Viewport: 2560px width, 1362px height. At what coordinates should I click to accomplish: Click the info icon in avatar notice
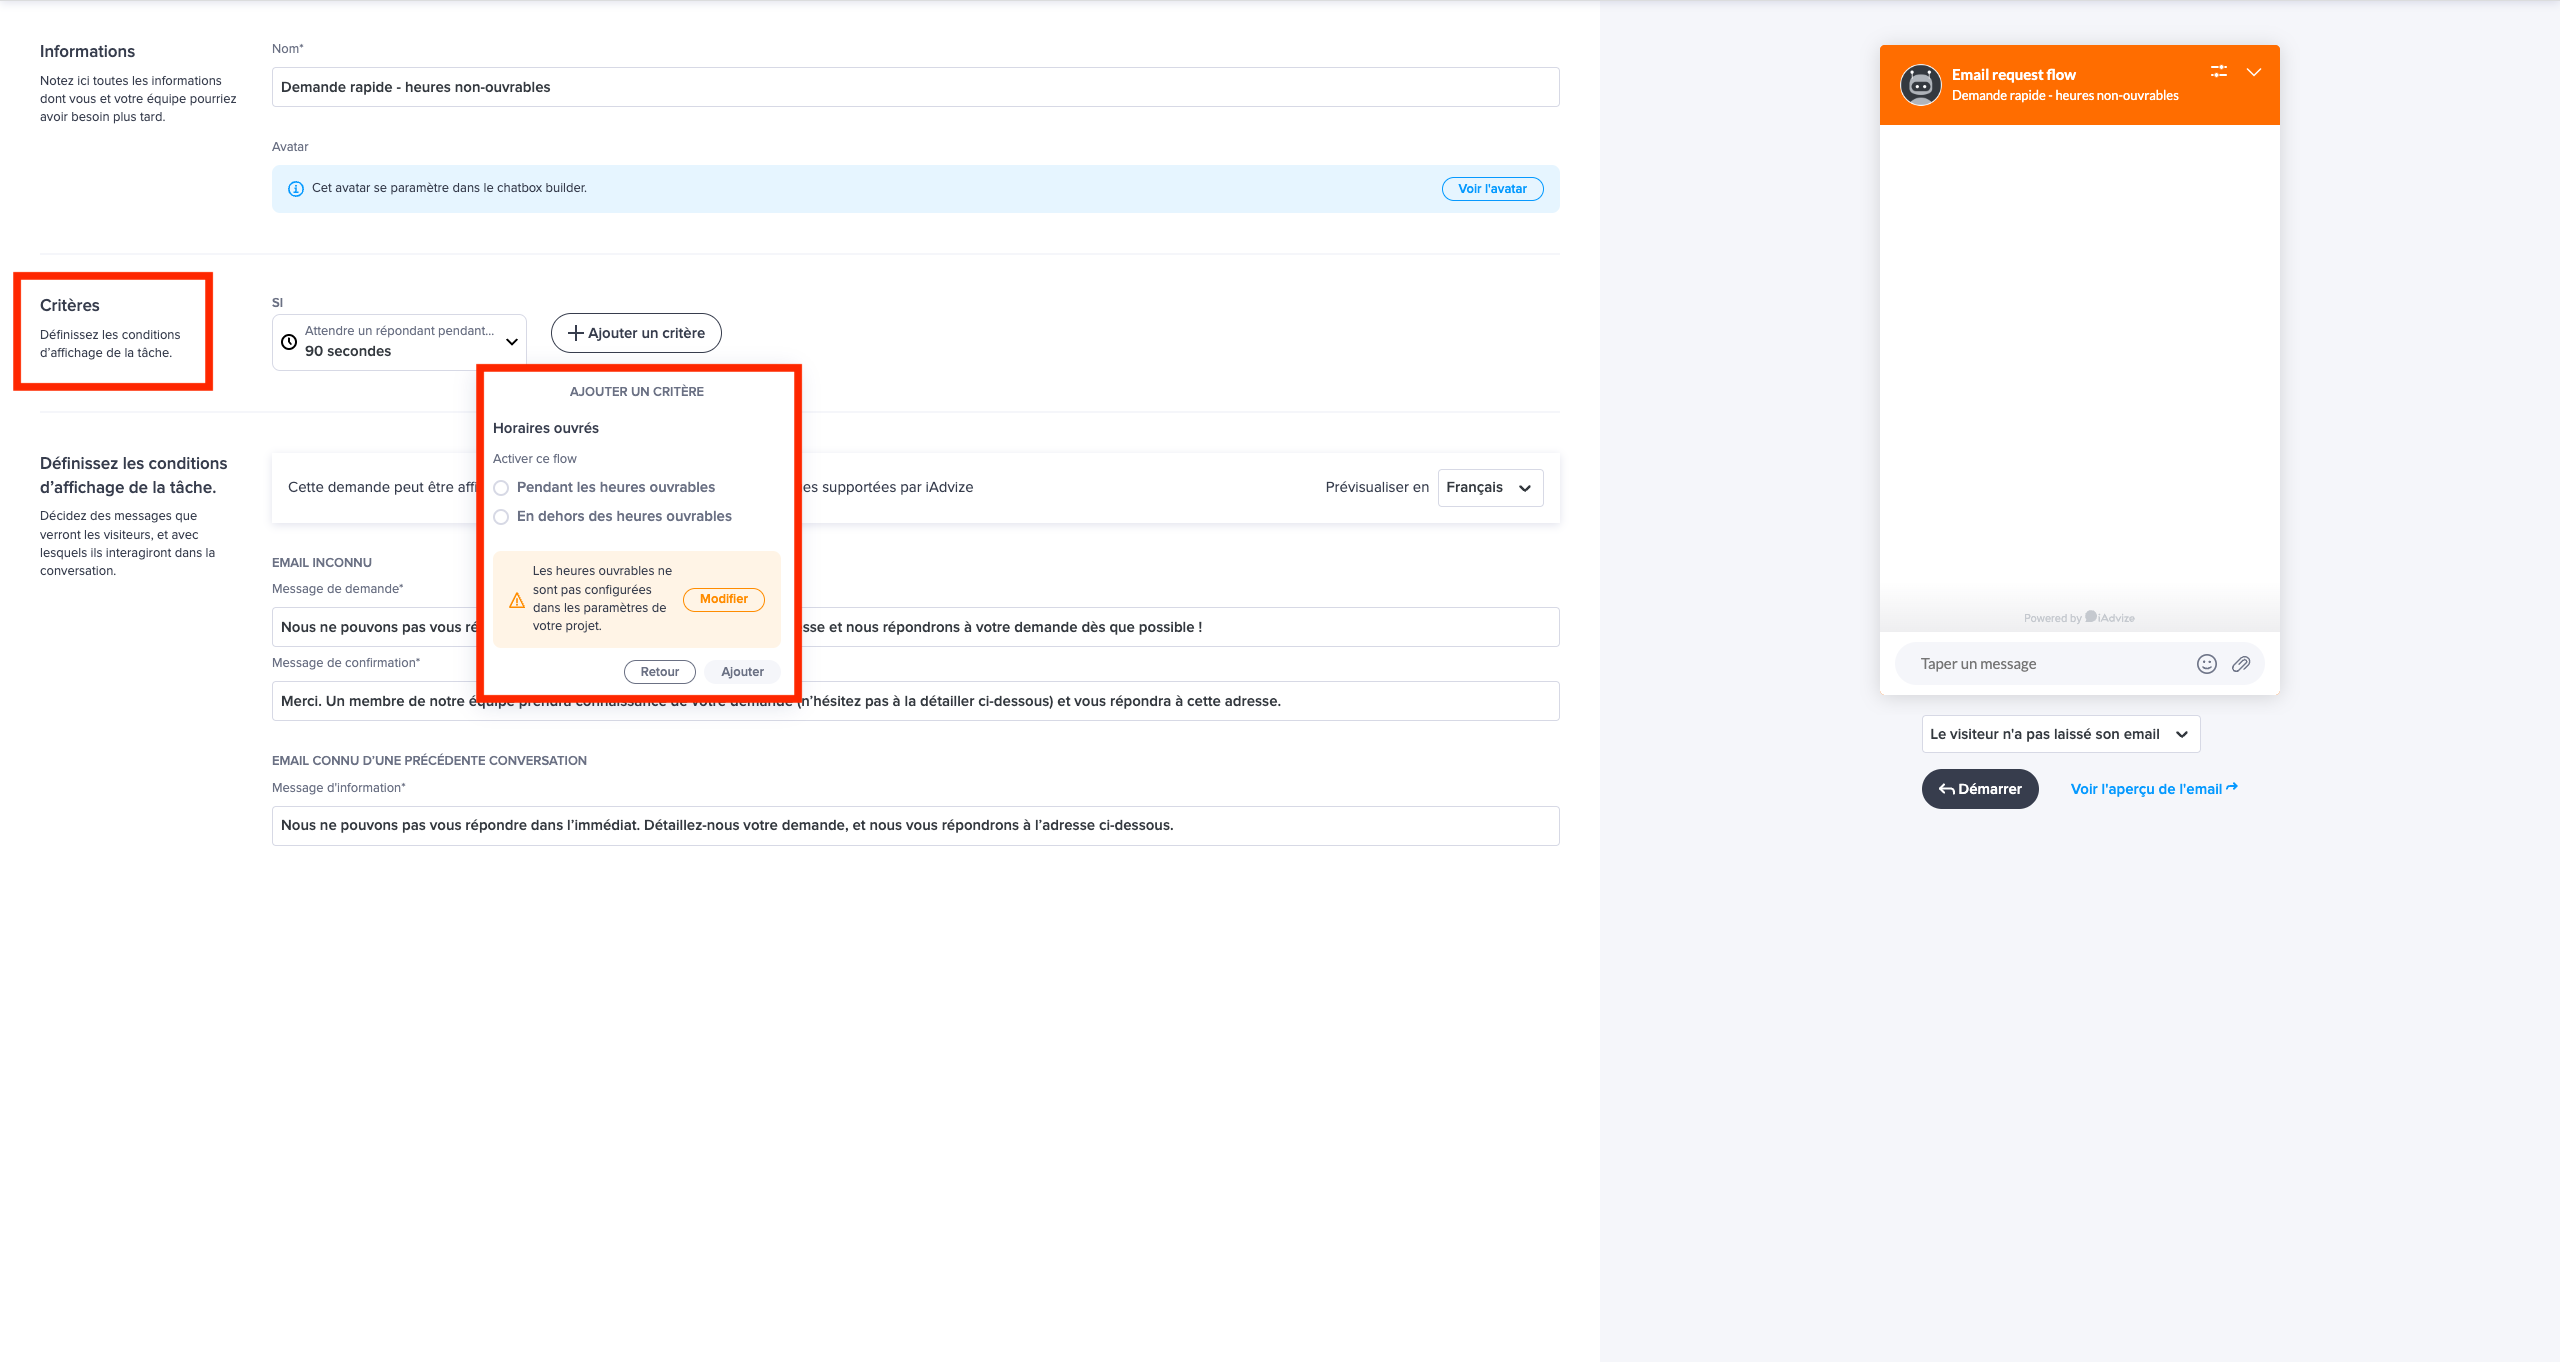coord(296,189)
